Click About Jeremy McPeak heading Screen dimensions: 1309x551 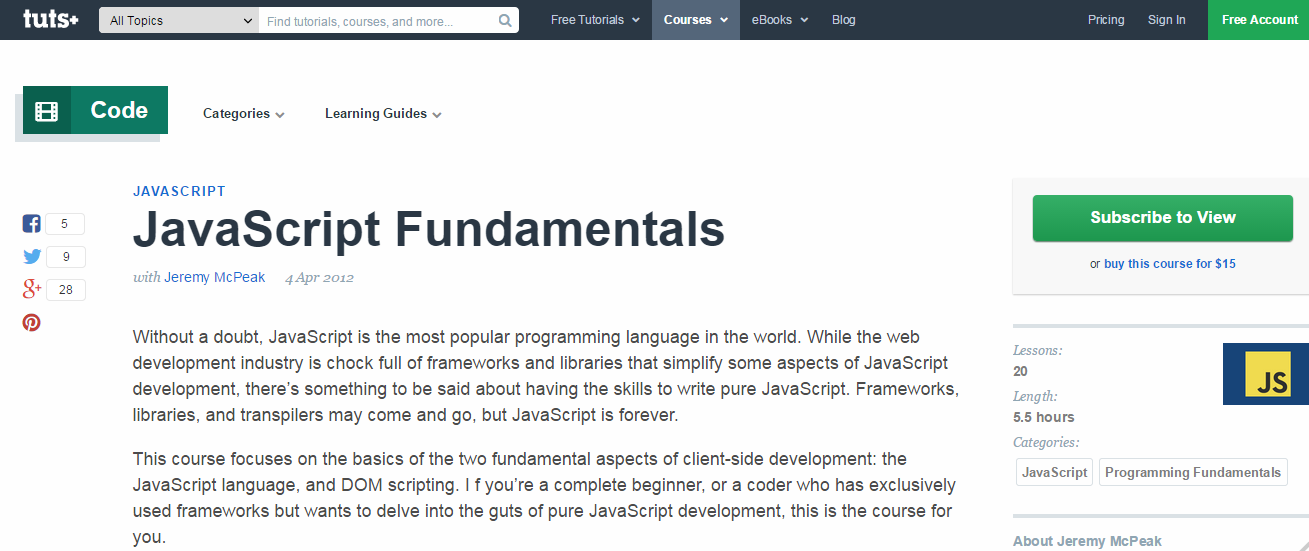pos(1087,541)
